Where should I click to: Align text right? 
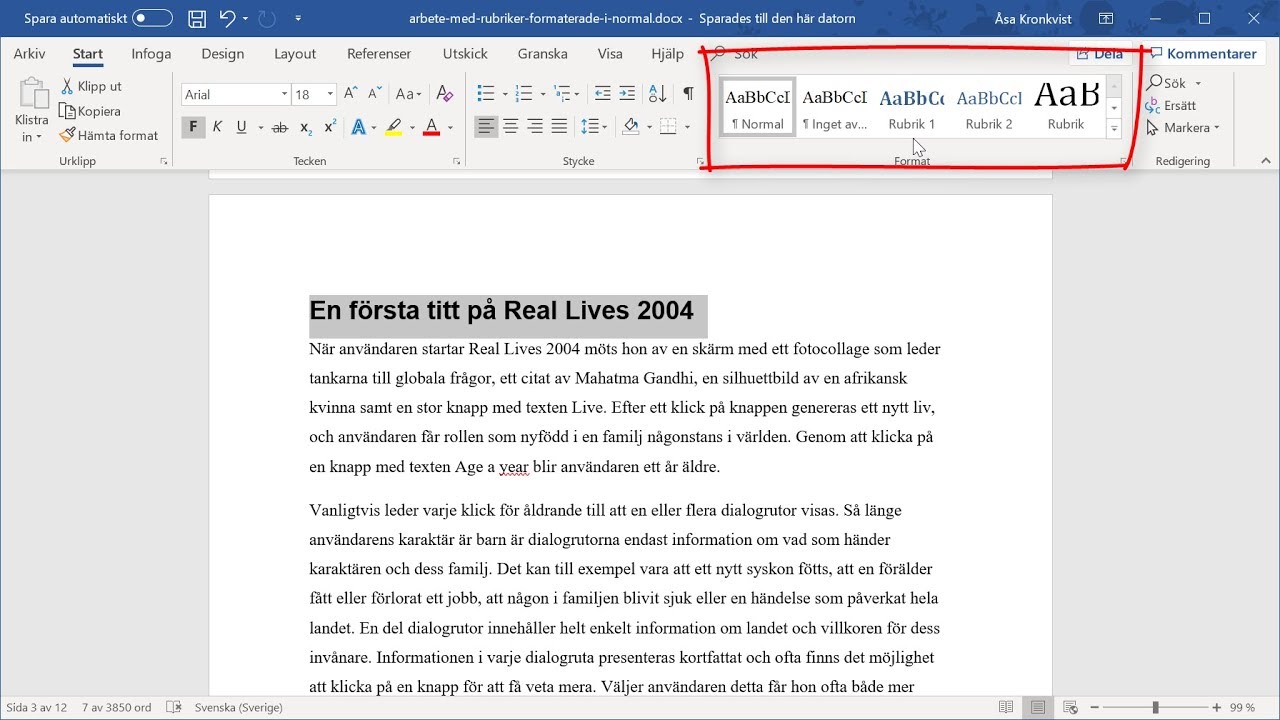coord(535,127)
